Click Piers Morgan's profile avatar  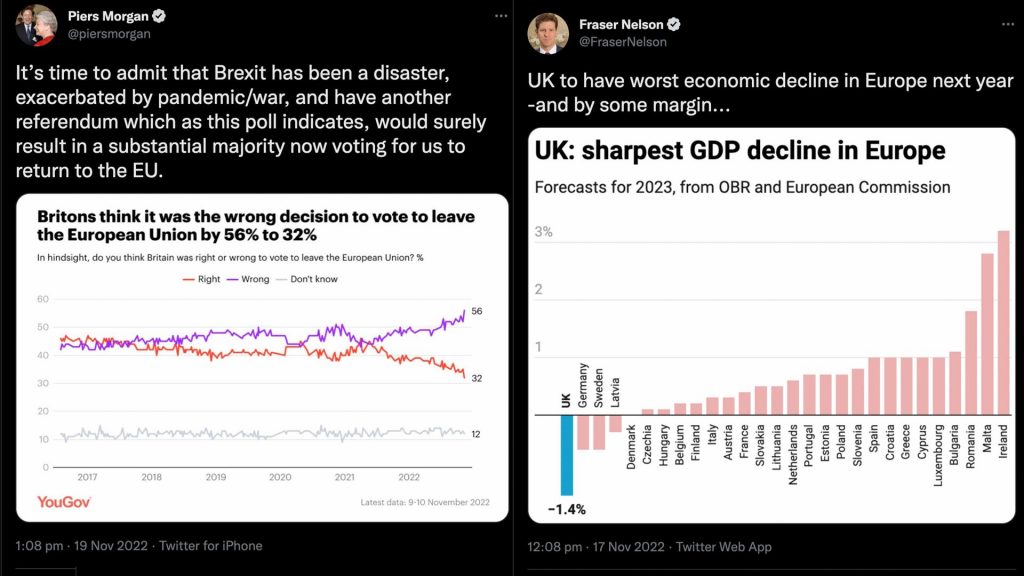click(x=36, y=26)
